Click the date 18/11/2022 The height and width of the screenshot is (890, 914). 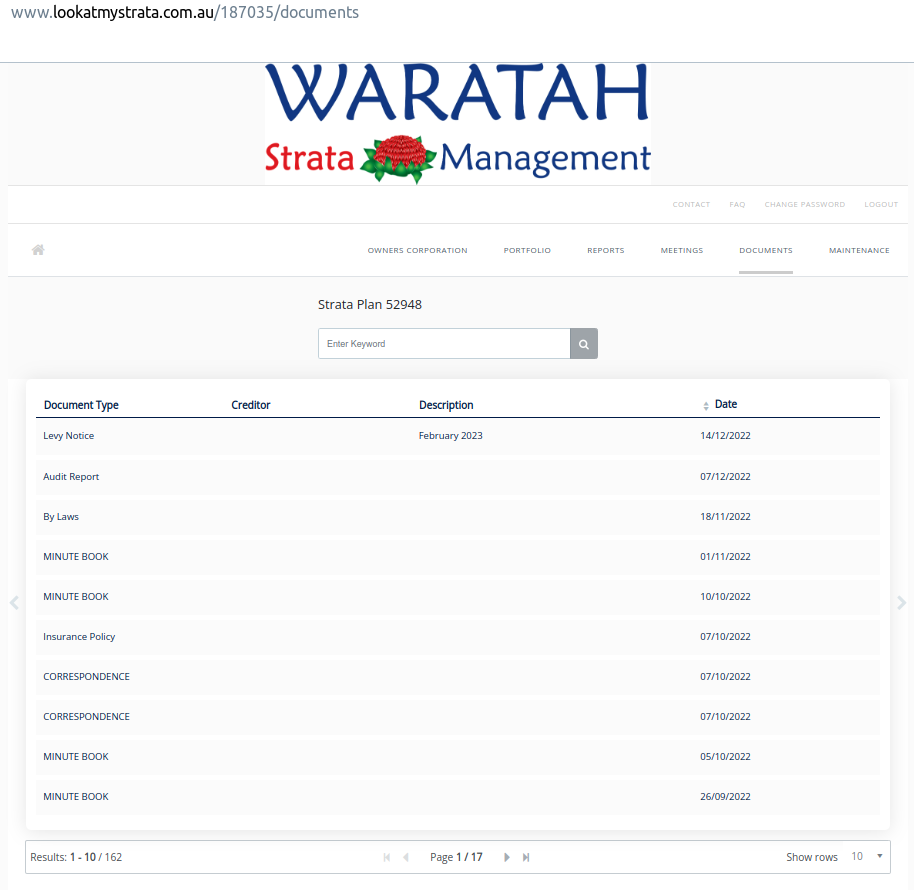click(x=725, y=517)
